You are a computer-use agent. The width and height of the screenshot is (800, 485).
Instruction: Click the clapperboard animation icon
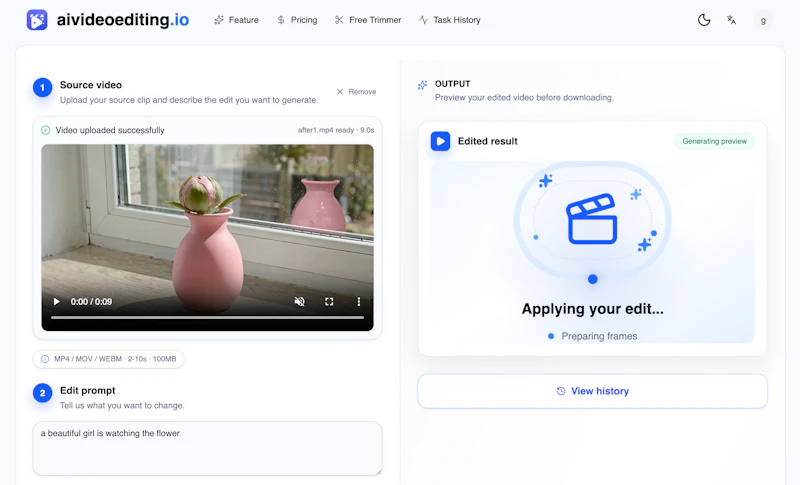tap(592, 218)
